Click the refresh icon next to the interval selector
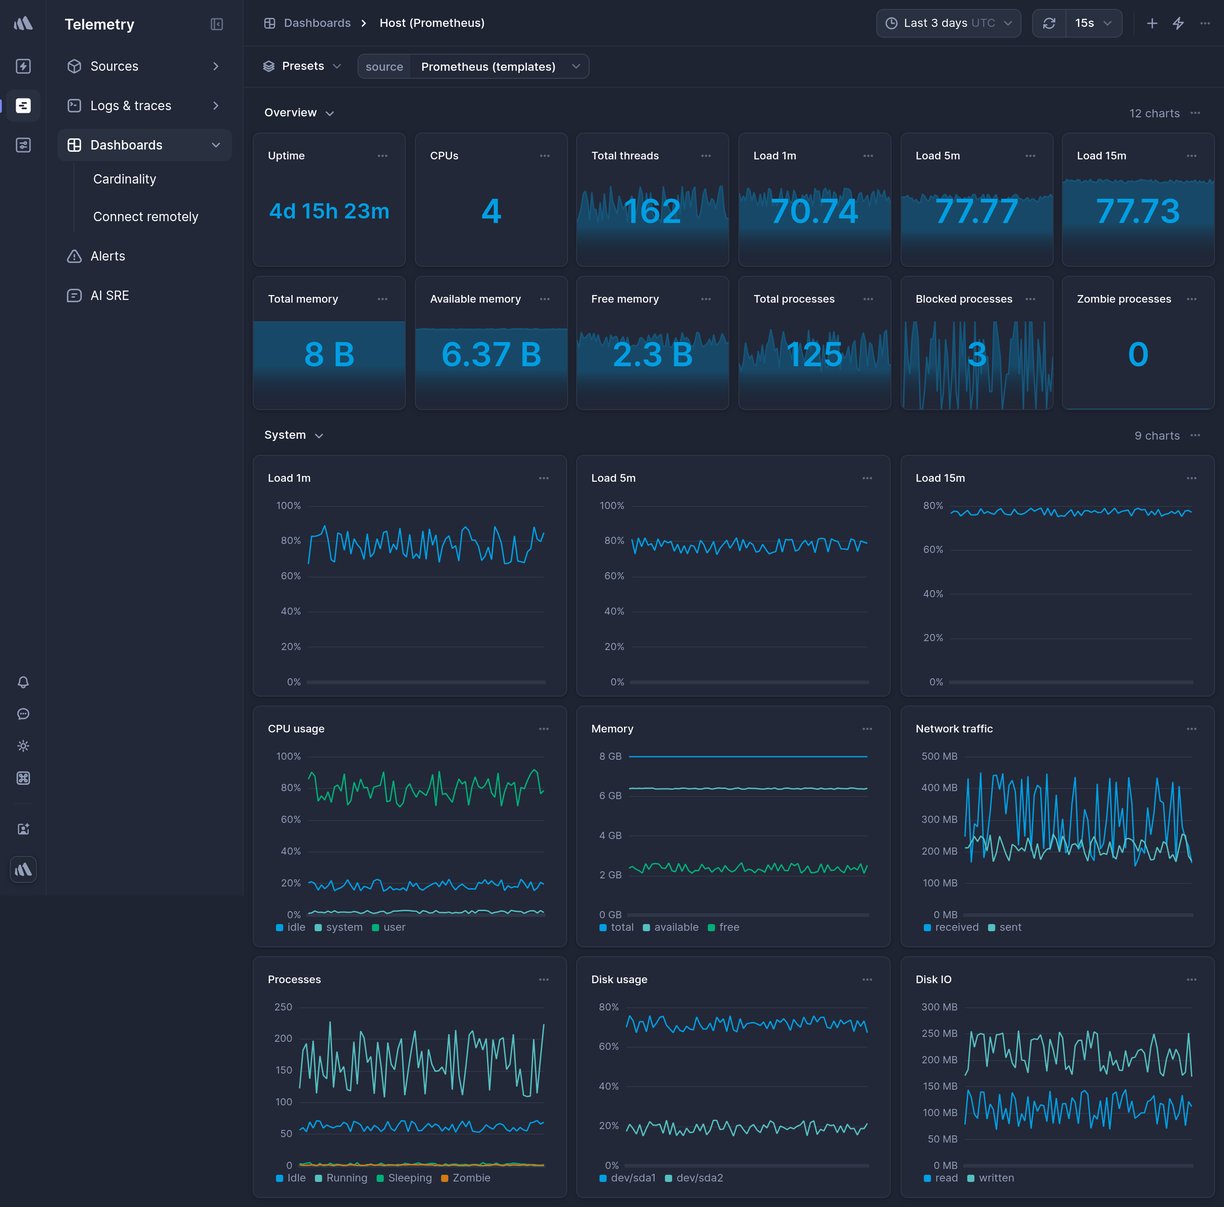Viewport: 1224px width, 1207px height. (x=1048, y=22)
